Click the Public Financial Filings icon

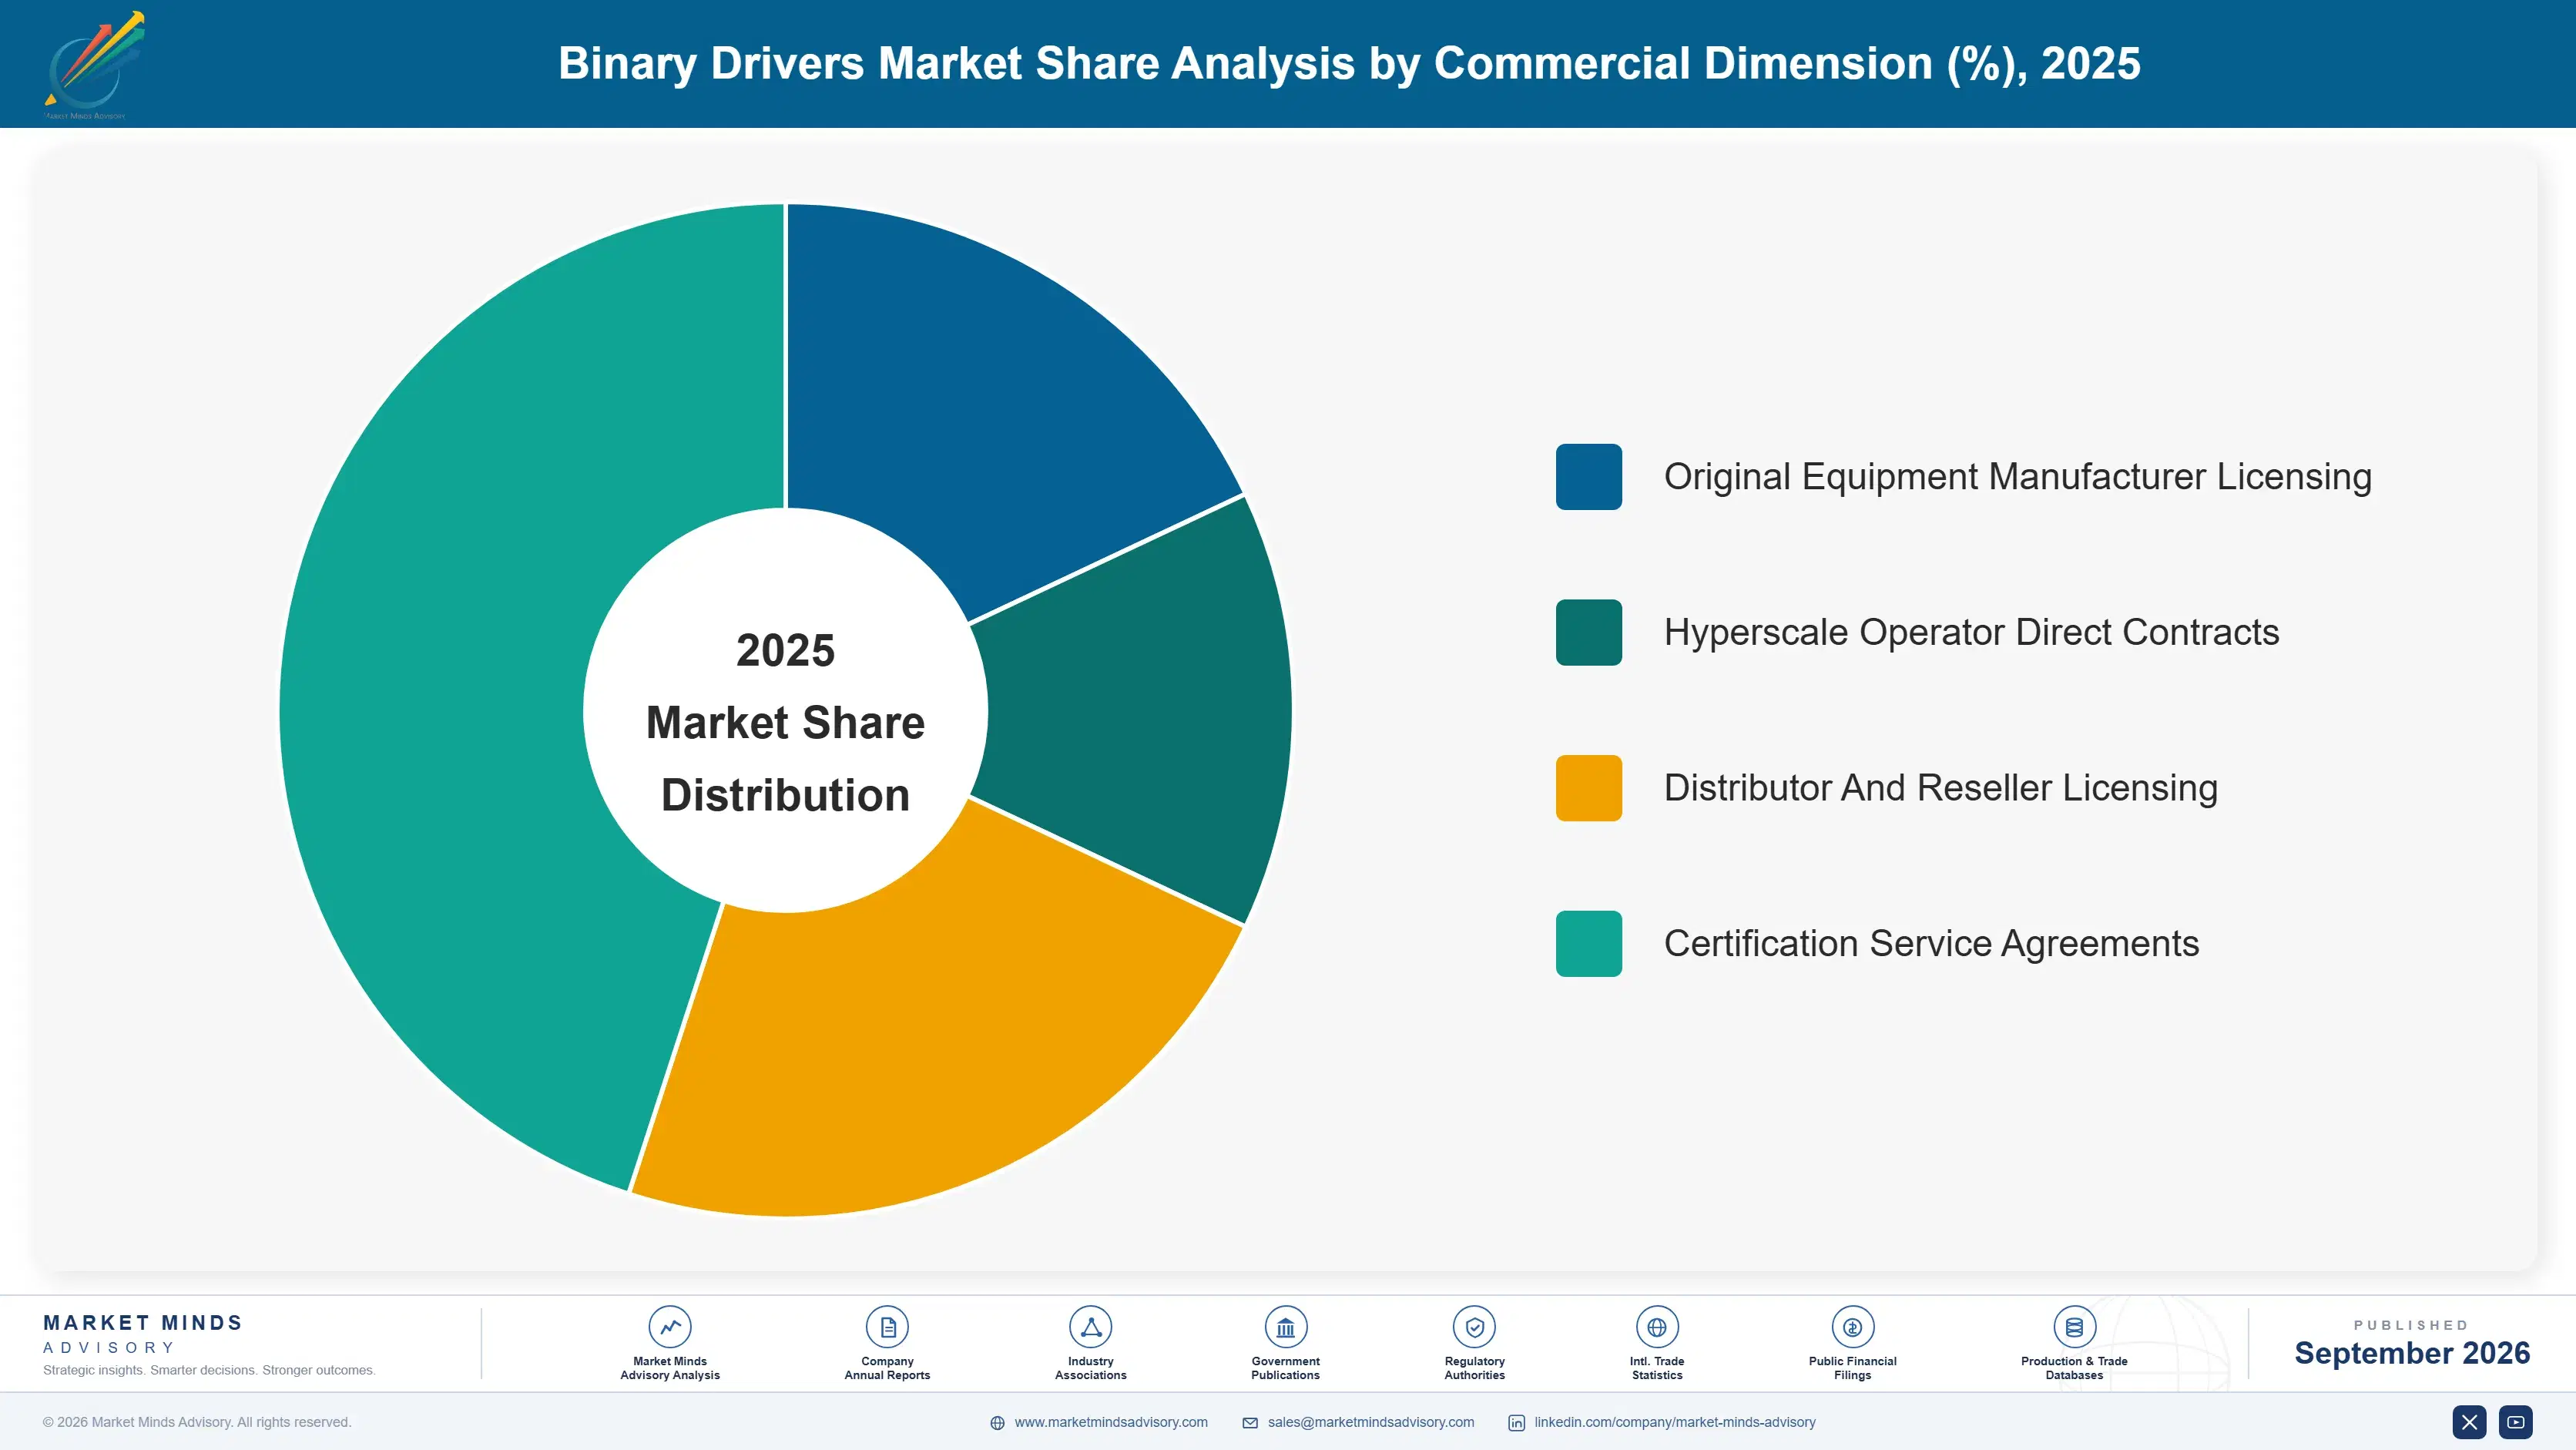pos(1852,1327)
